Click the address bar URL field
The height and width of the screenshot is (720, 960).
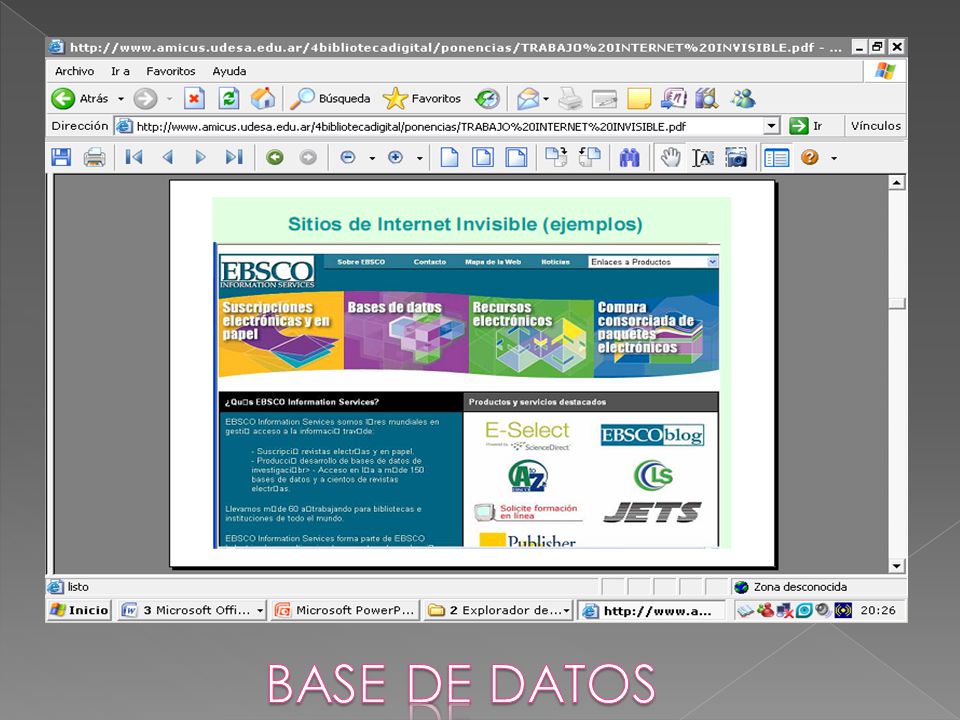pyautogui.click(x=440, y=126)
